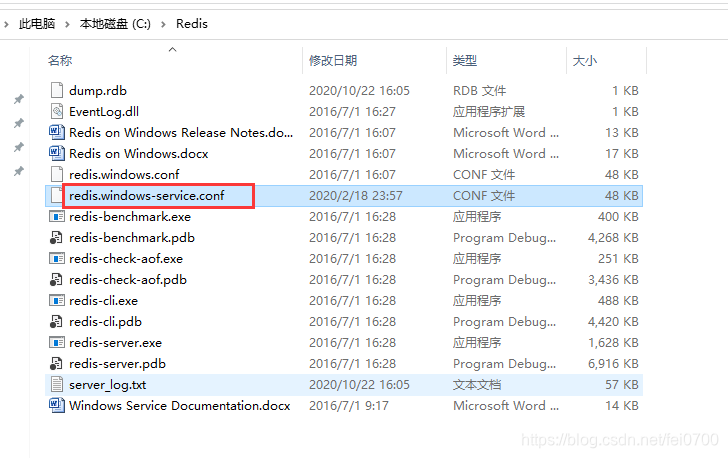
Task: Click the redis-benchmark.exe application icon
Action: (x=57, y=216)
